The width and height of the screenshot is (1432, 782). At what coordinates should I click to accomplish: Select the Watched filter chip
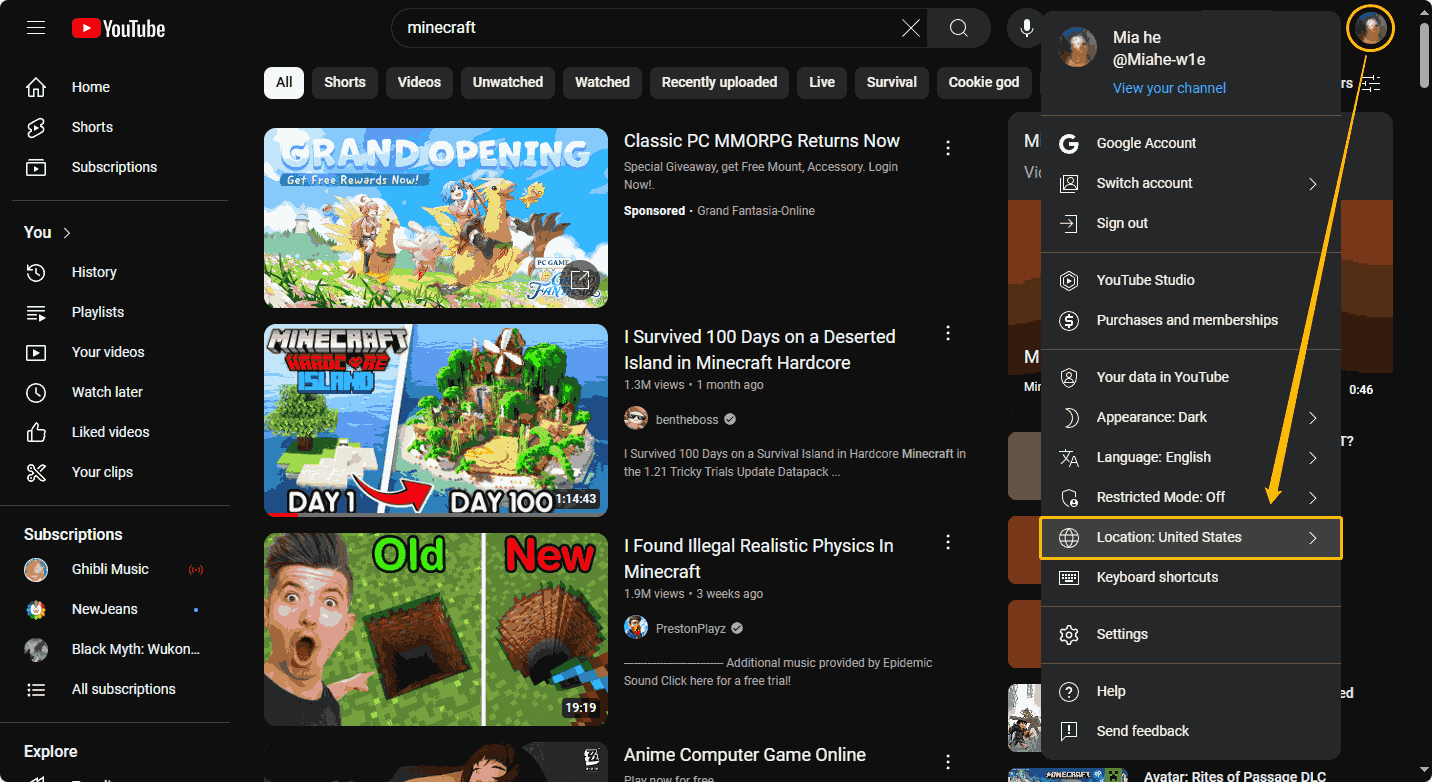602,83
